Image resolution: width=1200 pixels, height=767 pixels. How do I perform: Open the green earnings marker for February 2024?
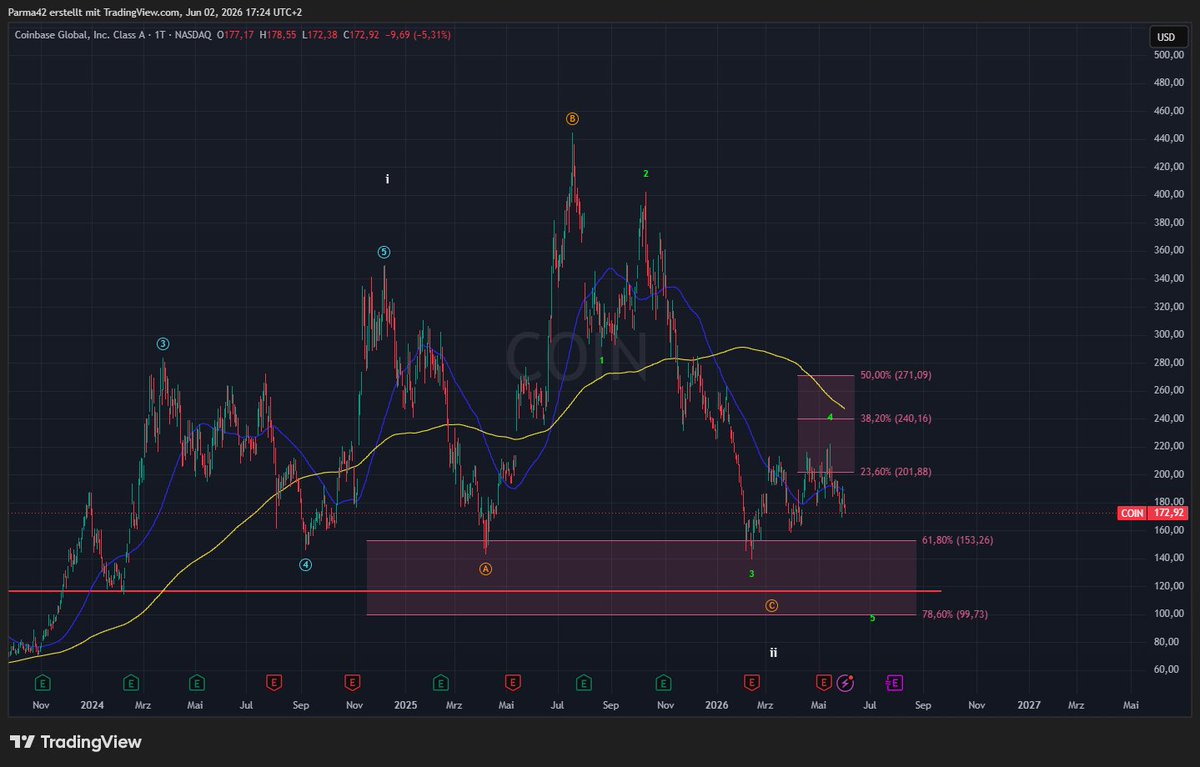[x=131, y=682]
